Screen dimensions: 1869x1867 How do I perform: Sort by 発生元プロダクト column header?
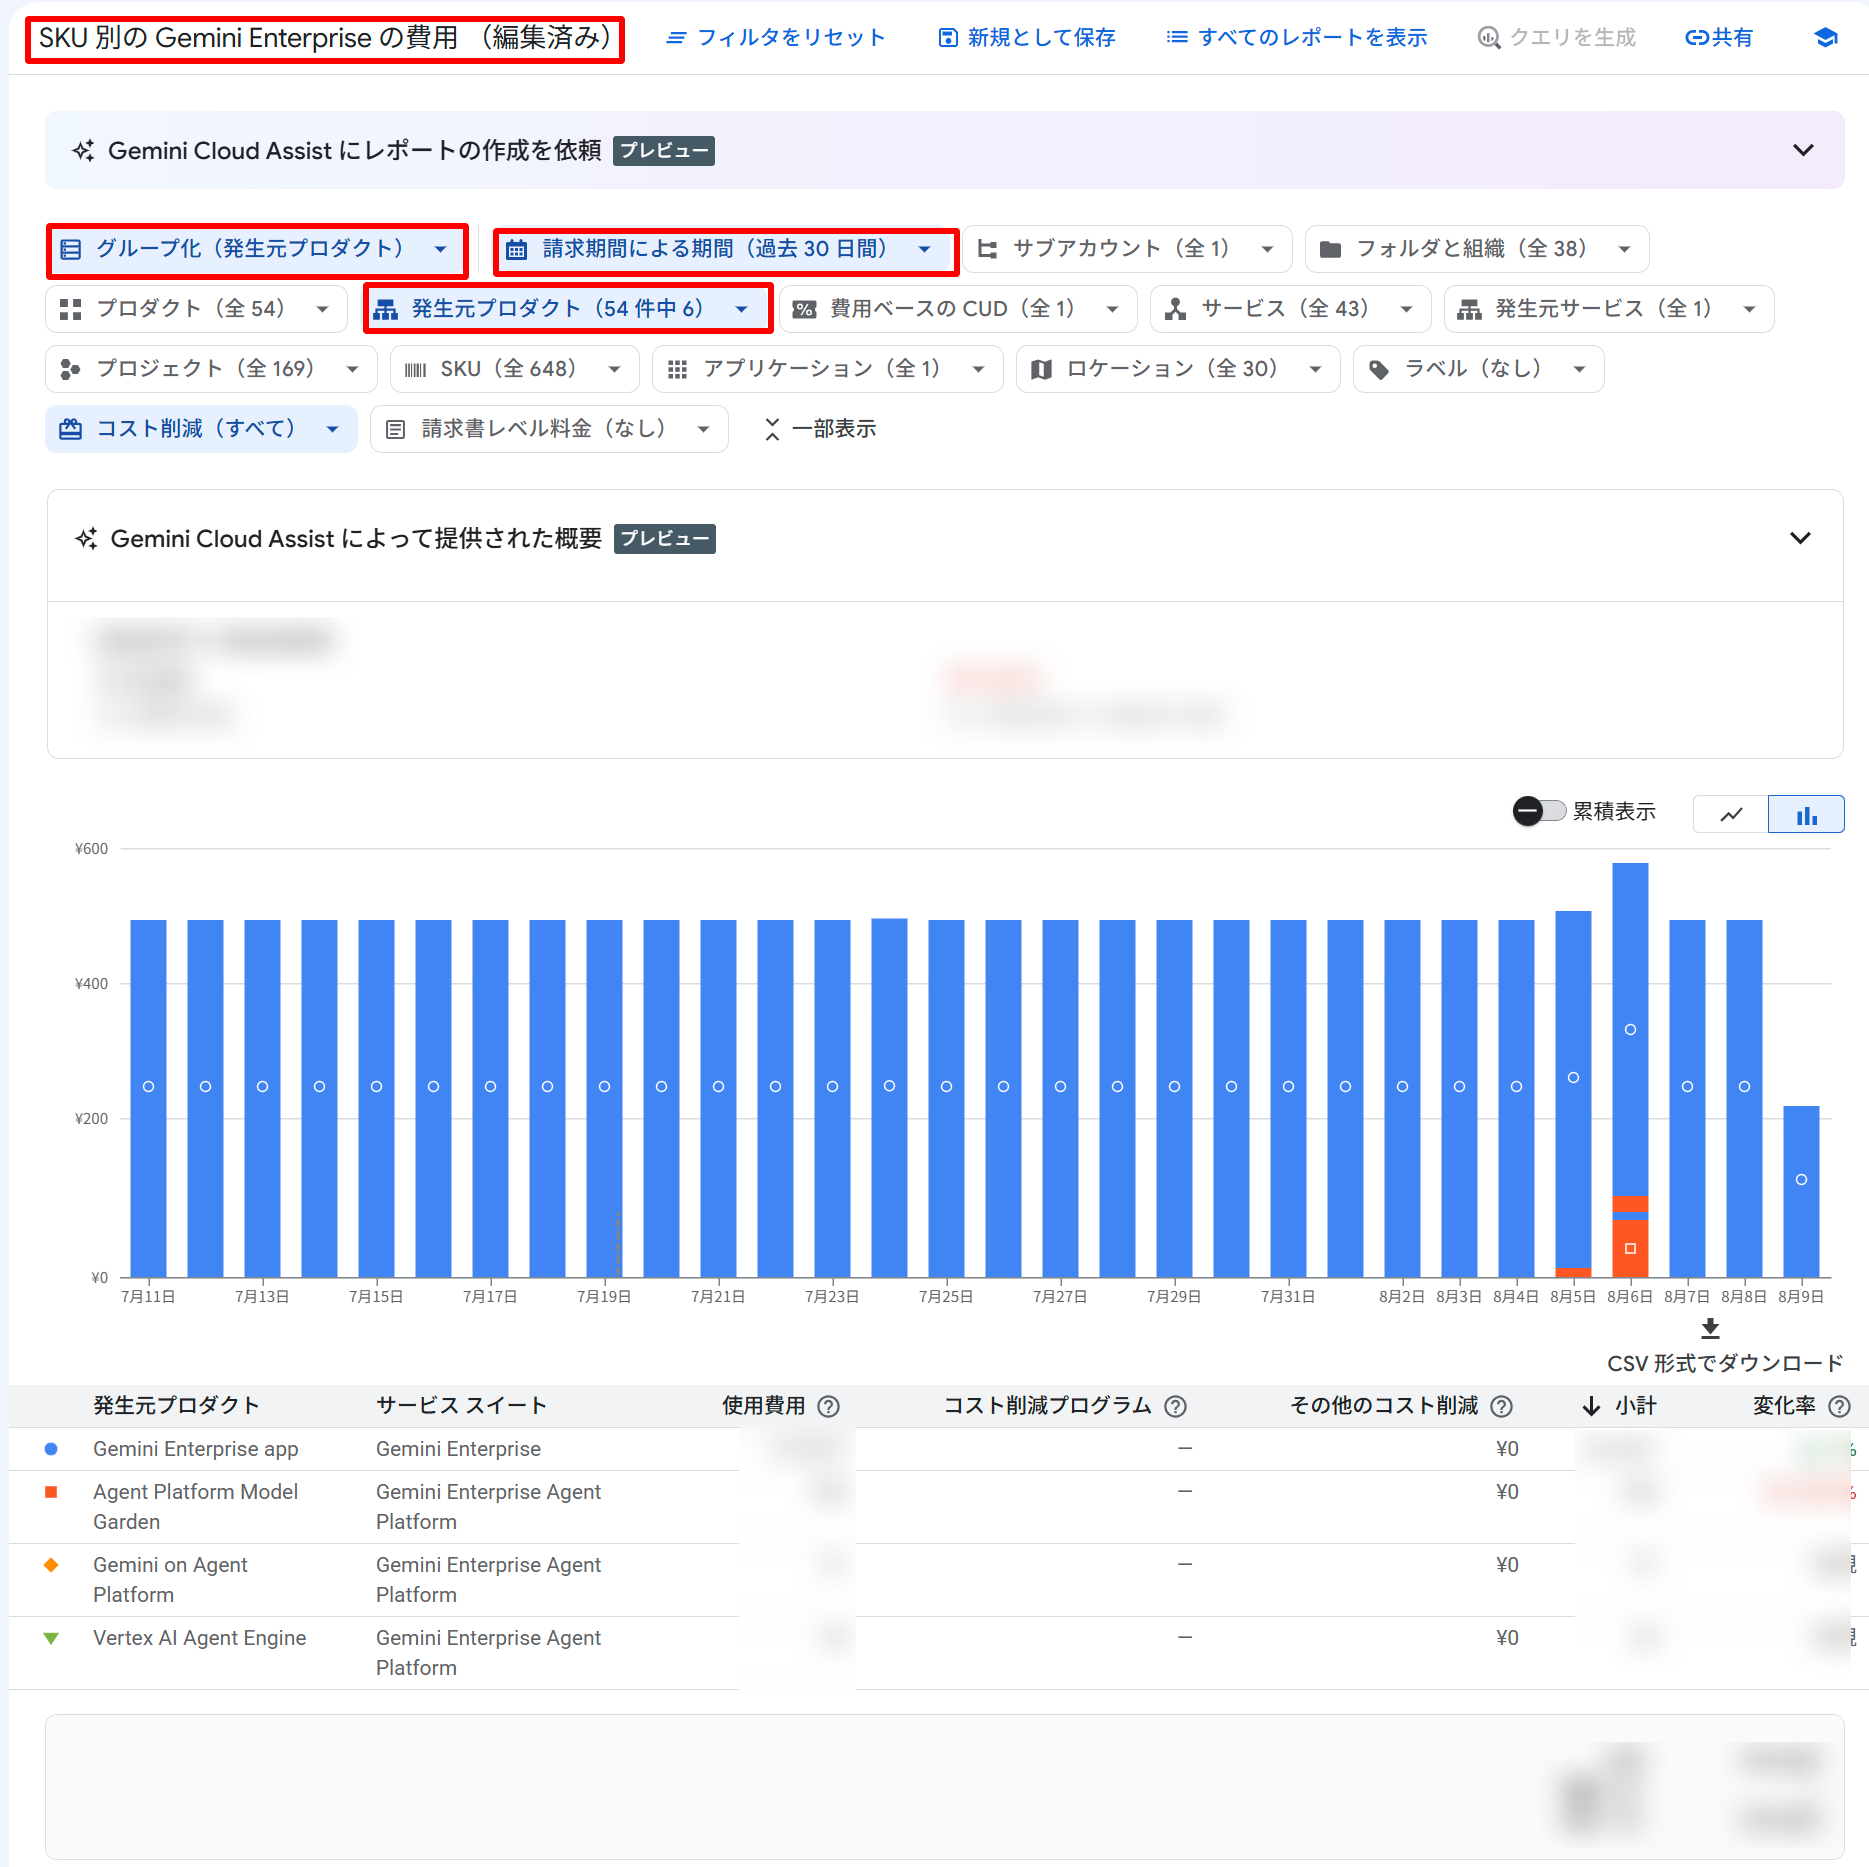point(176,1406)
